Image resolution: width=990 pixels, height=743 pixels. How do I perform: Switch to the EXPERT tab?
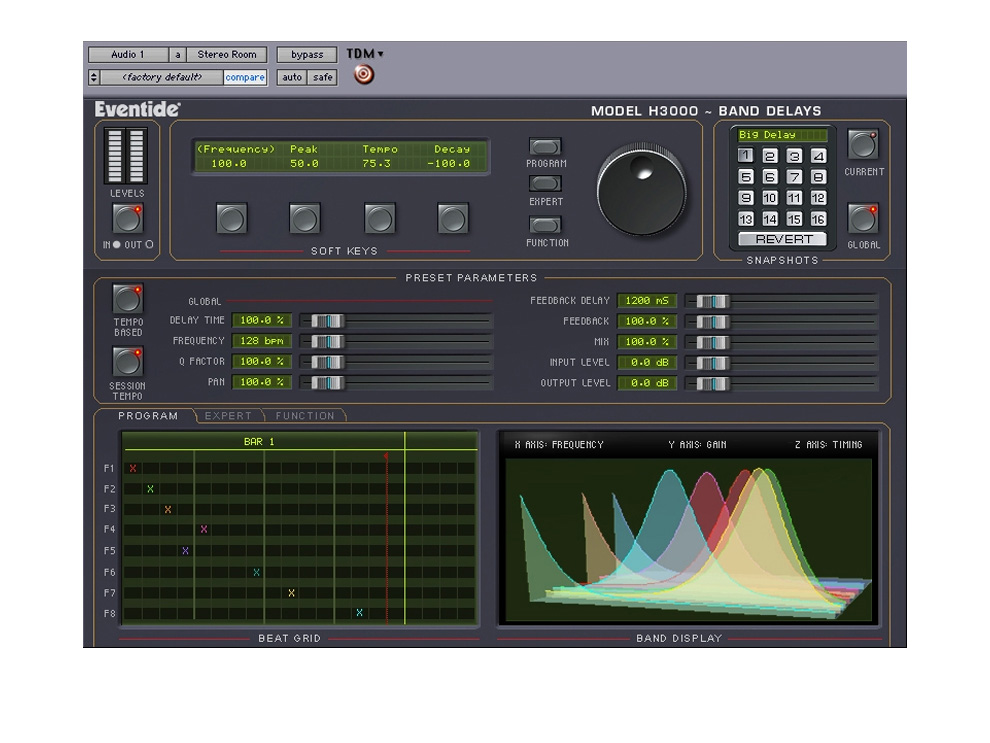pos(228,416)
